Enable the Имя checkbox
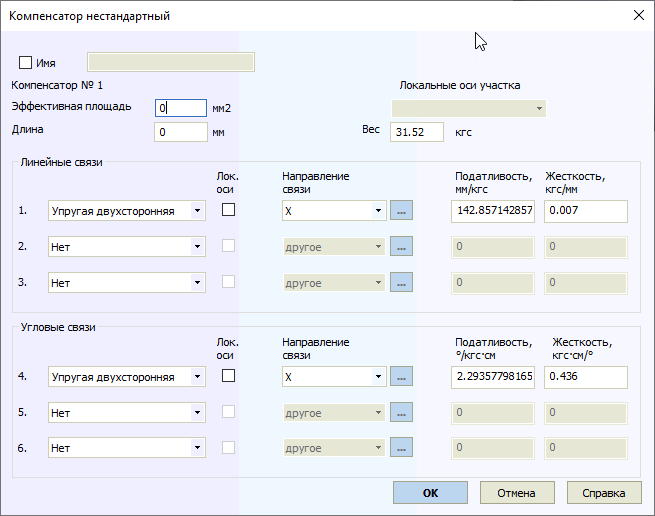655x516 pixels. click(x=26, y=62)
